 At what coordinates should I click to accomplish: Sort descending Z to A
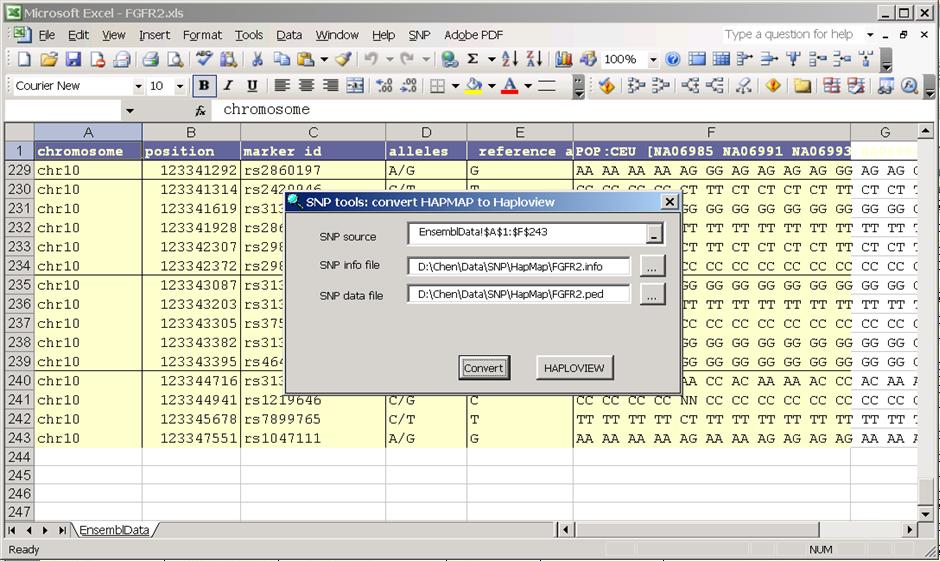534,59
